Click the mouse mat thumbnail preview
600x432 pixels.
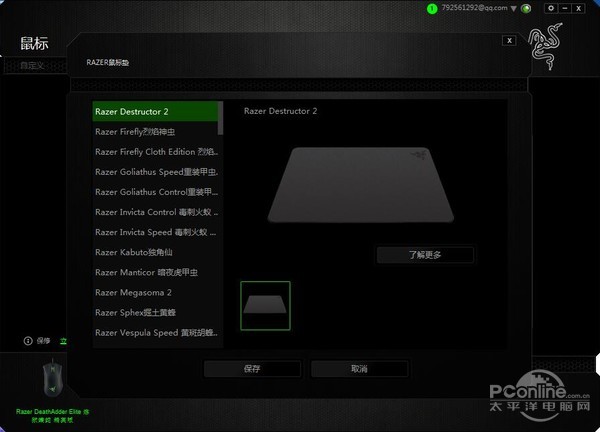(265, 306)
